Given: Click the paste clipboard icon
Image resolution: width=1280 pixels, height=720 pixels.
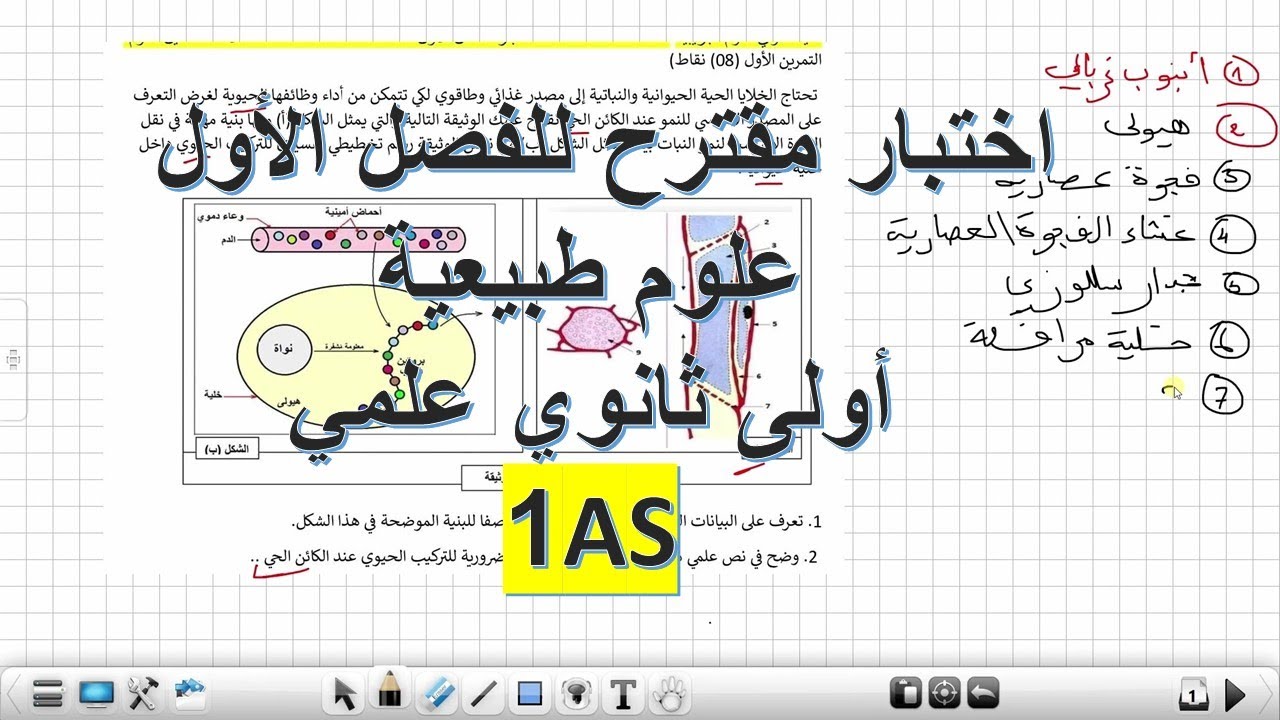Looking at the screenshot, I should 904,692.
